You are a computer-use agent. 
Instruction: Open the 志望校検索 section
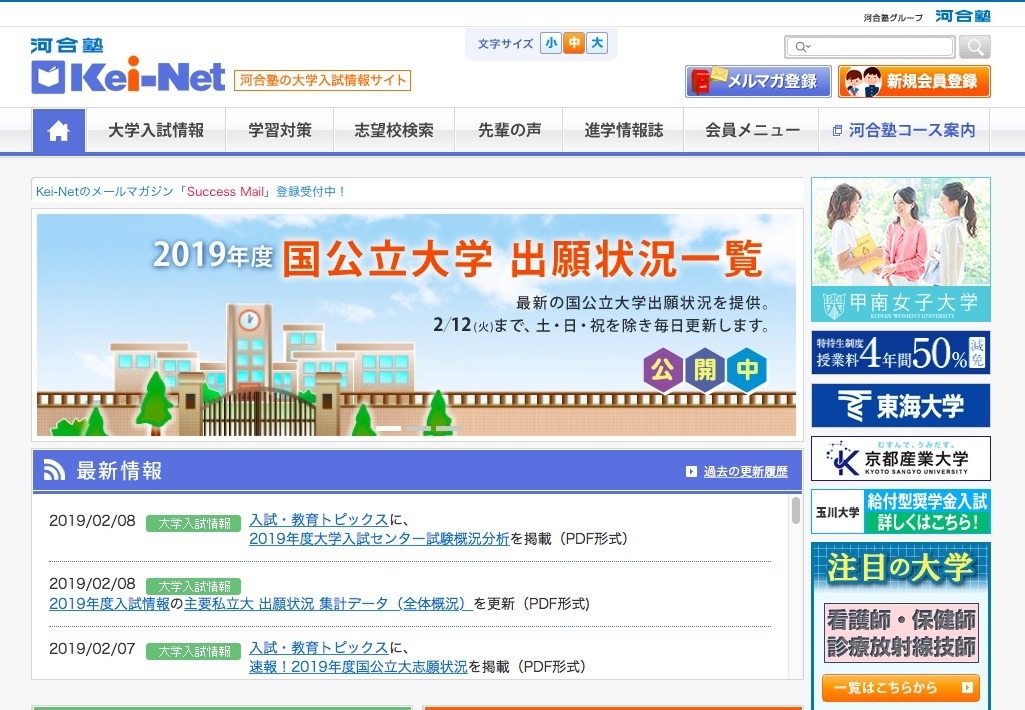point(394,129)
